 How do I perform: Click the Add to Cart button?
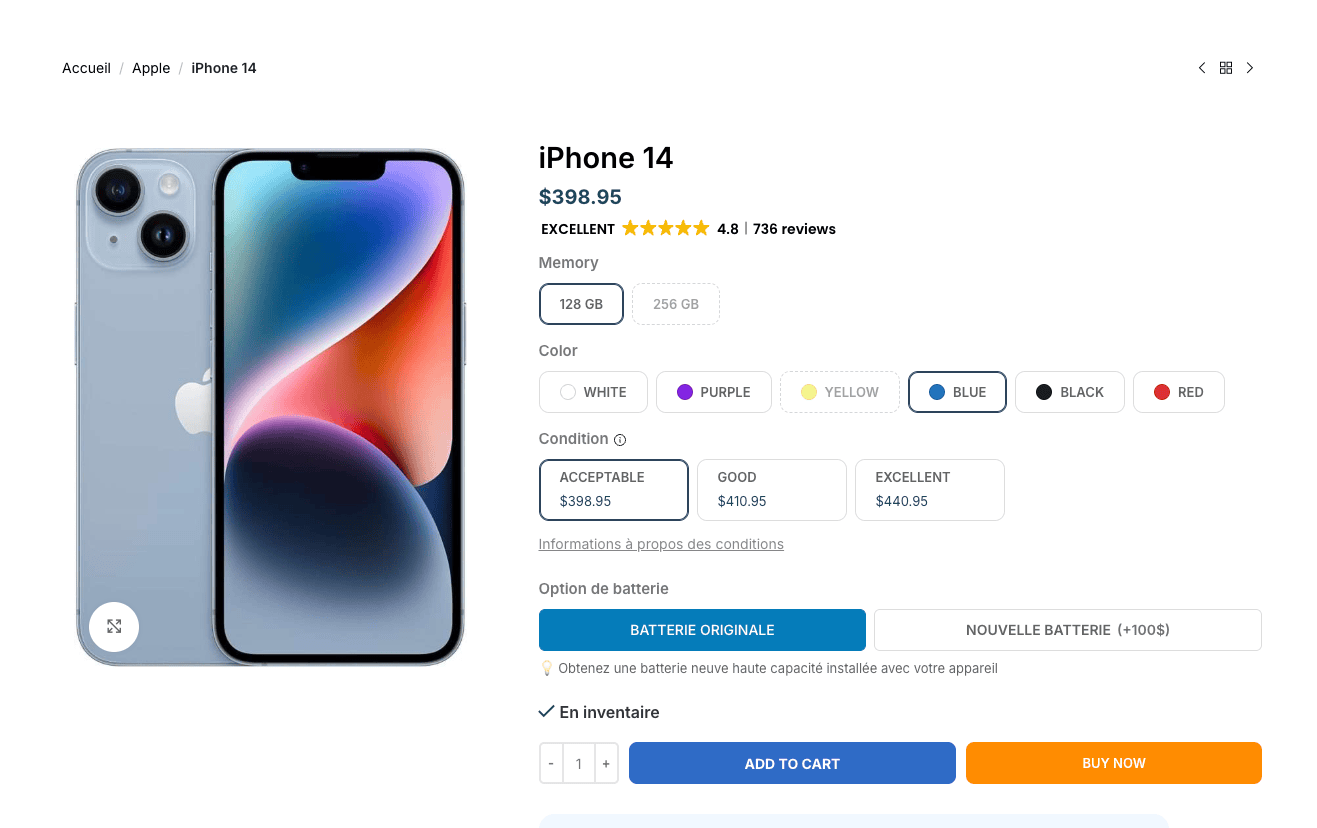(x=792, y=763)
